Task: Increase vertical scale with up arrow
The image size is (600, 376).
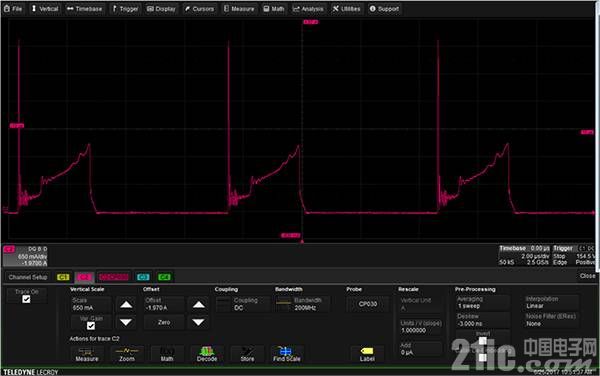Action: click(x=126, y=305)
